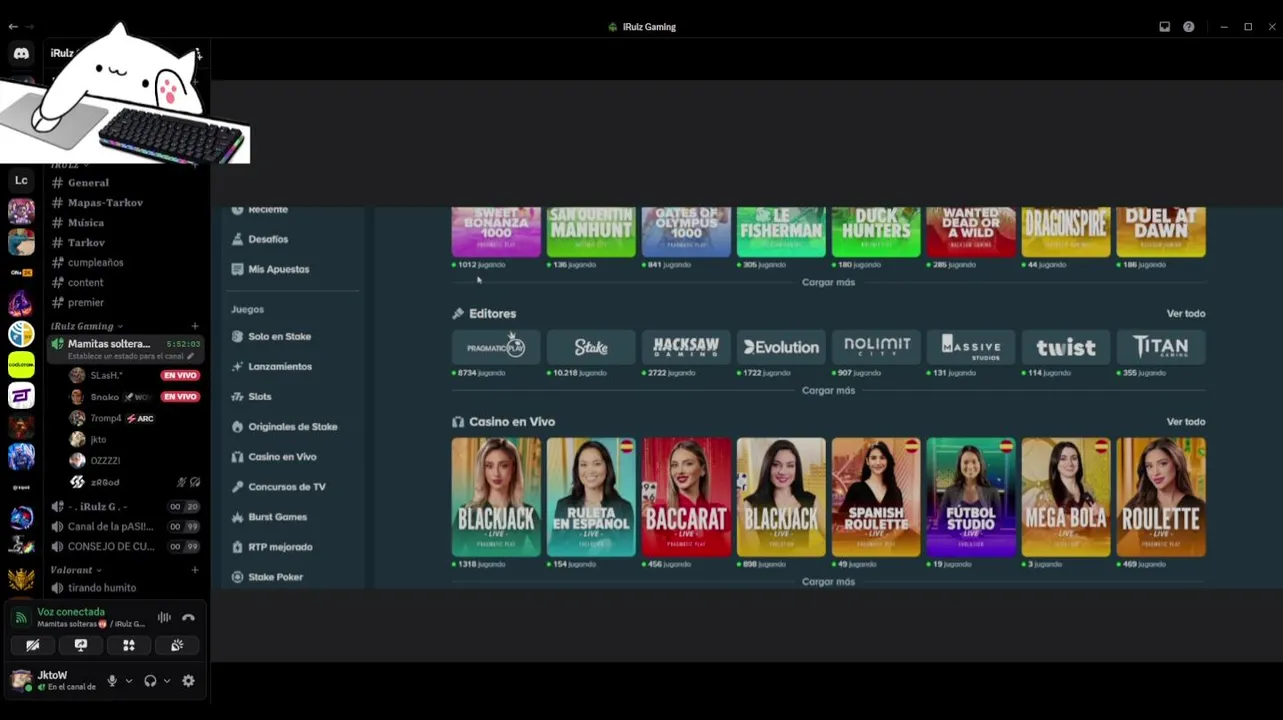
Task: Select user SLasH in voice channel
Action: coord(106,376)
